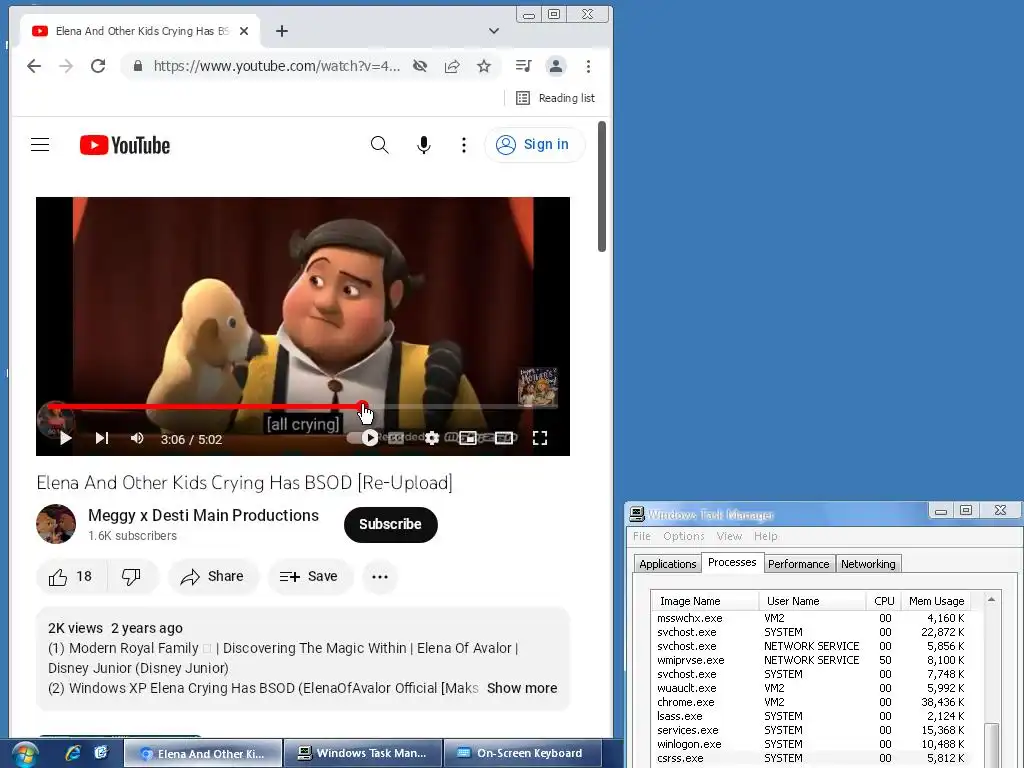Select wmiprvse.exe process row
The height and width of the screenshot is (768, 1024).
click(x=811, y=660)
